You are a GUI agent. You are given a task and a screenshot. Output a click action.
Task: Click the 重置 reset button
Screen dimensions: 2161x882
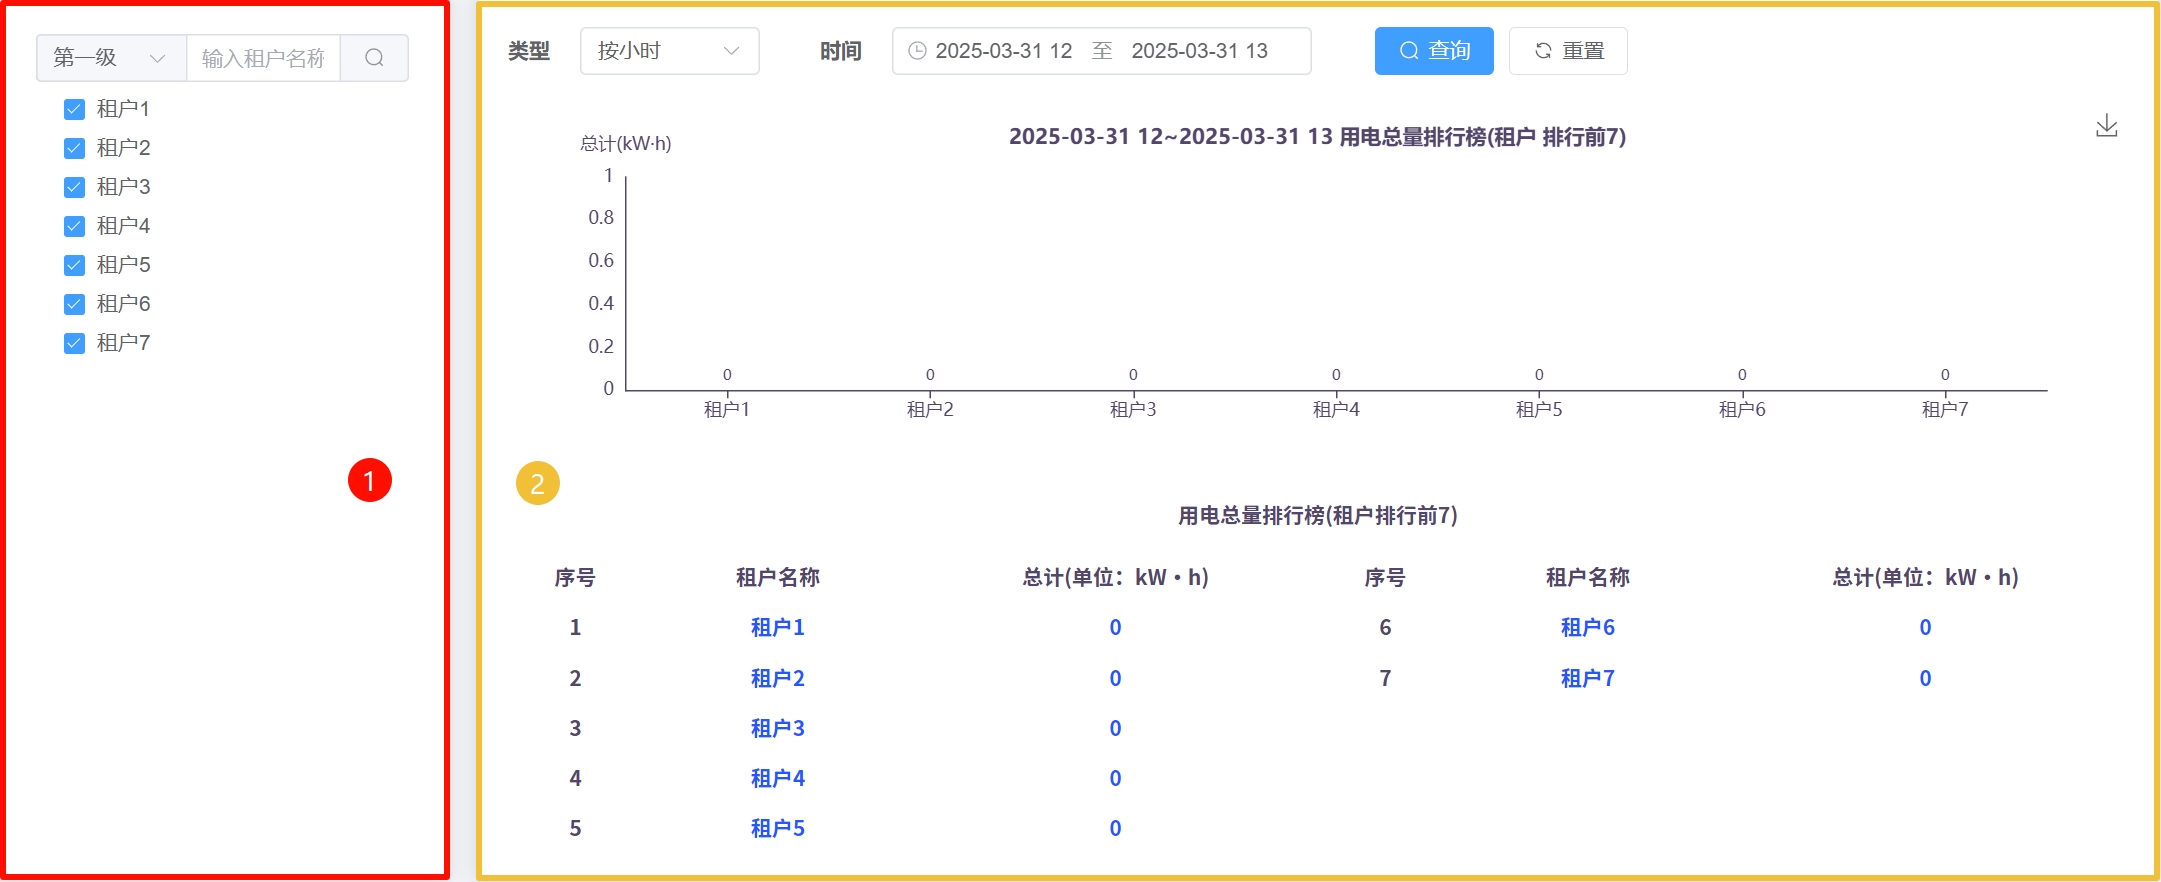click(x=1568, y=51)
